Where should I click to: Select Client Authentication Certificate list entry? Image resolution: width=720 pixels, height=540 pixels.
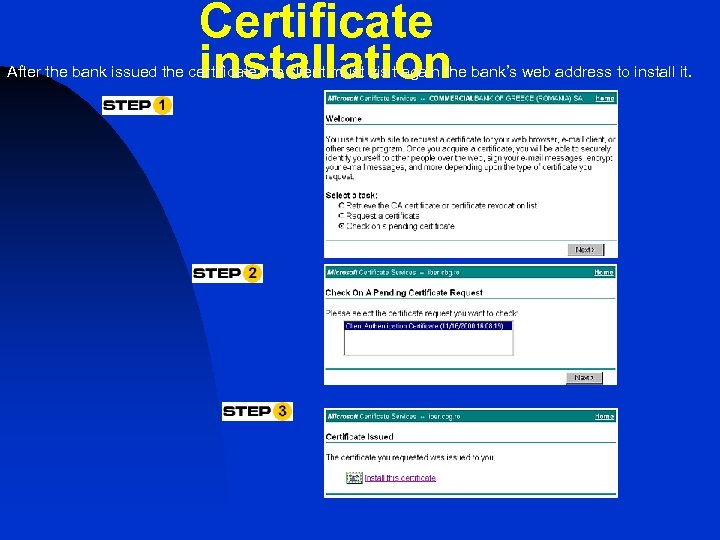point(428,326)
